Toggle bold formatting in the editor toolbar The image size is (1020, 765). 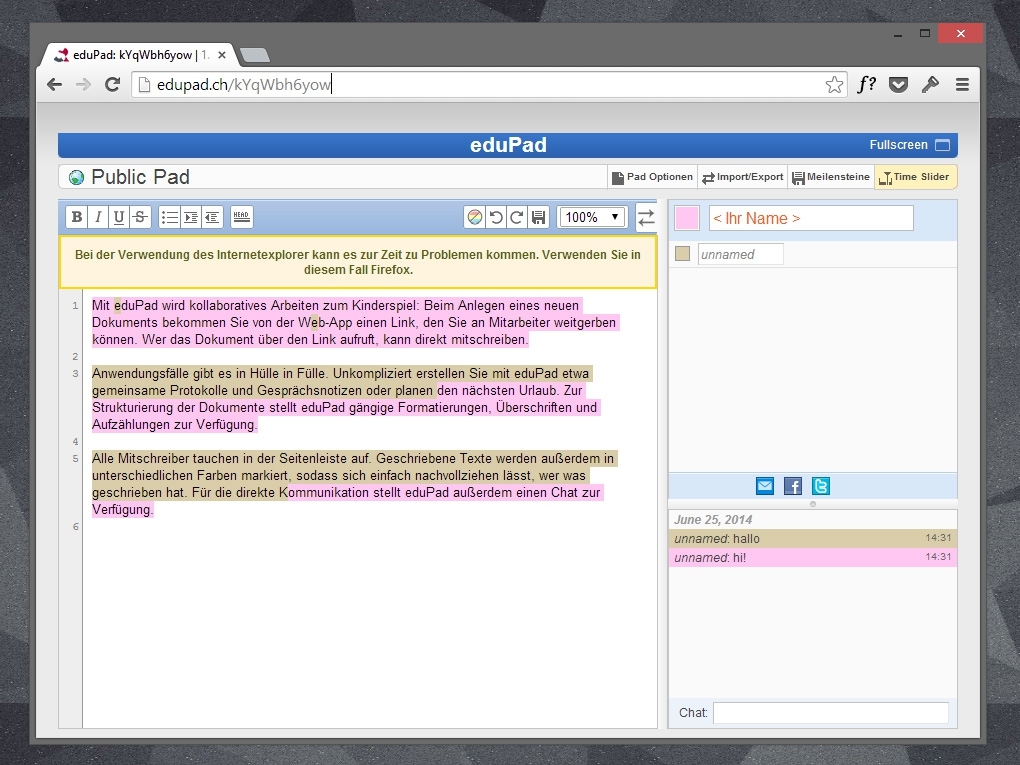point(77,217)
